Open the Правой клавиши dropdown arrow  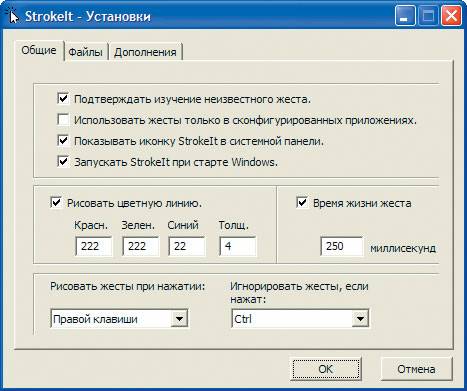click(179, 319)
